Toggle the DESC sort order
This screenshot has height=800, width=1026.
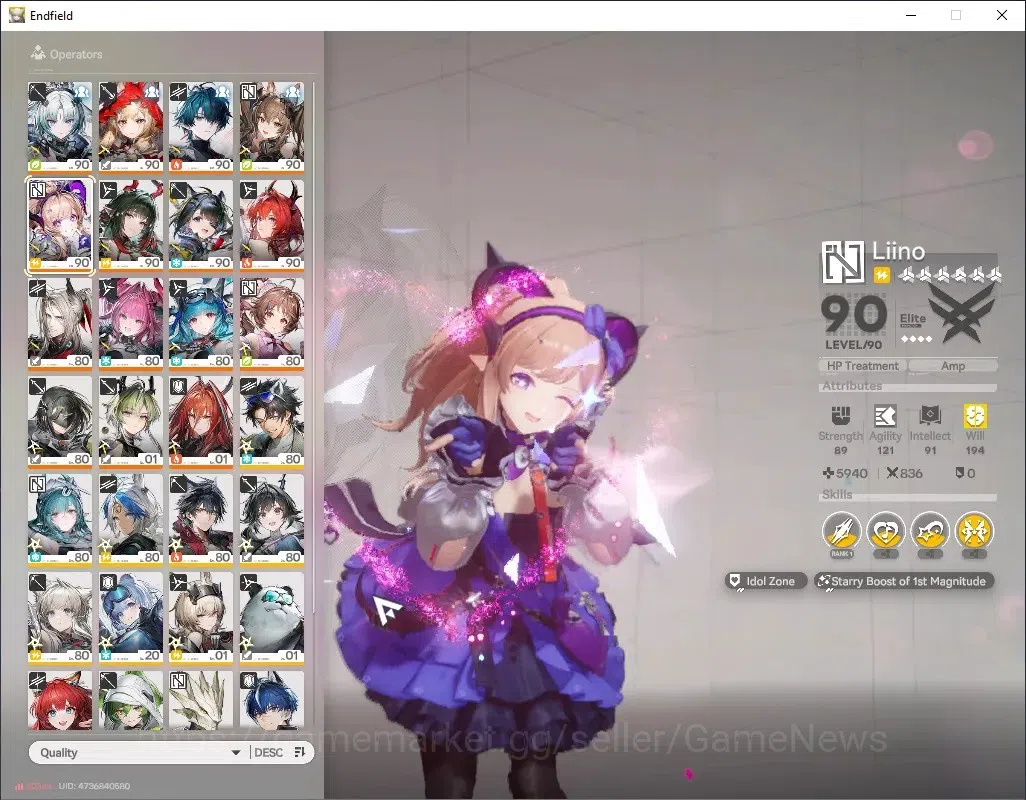pos(279,752)
